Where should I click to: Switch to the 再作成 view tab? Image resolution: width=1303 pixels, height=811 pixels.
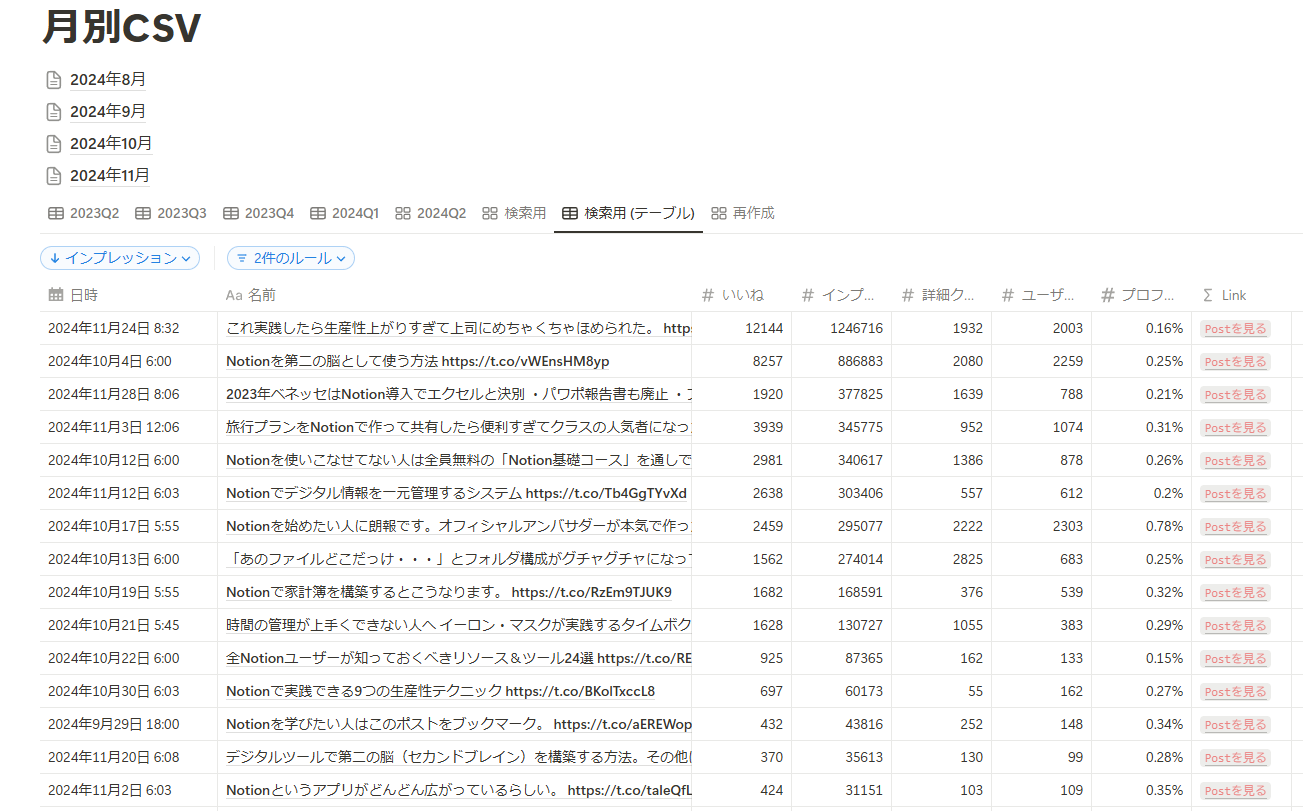click(743, 213)
